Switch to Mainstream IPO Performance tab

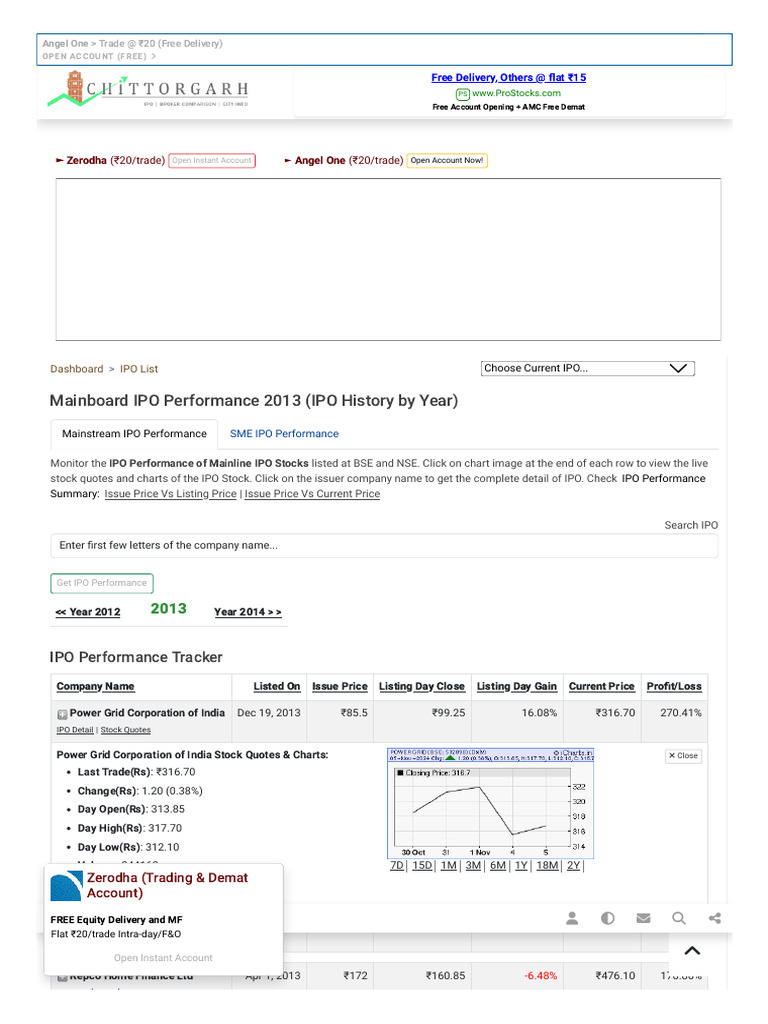pyautogui.click(x=135, y=434)
